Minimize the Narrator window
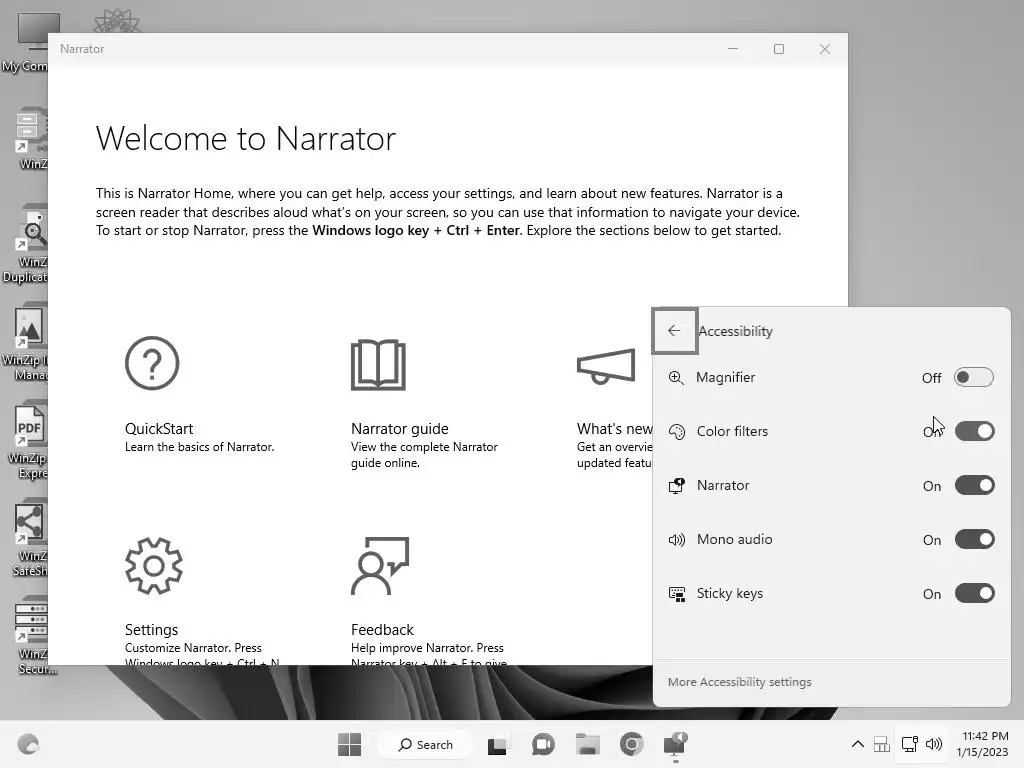 733,50
